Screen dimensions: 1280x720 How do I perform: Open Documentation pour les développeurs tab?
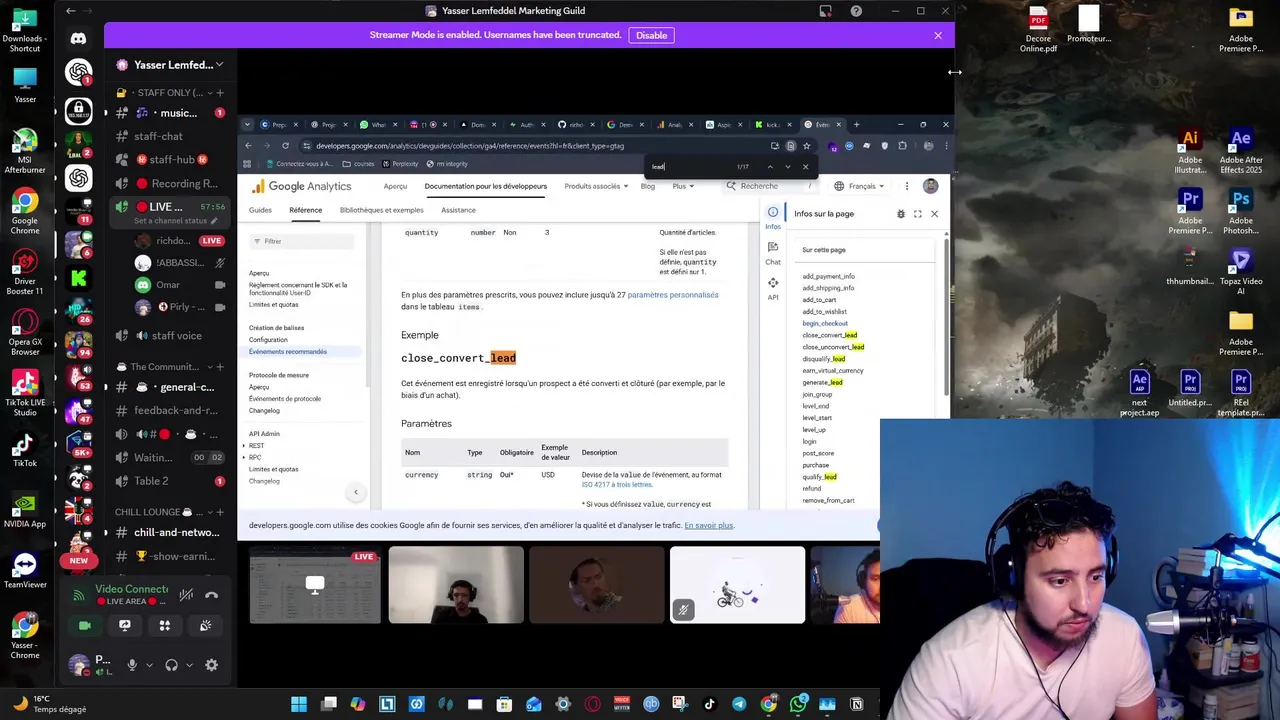[485, 186]
